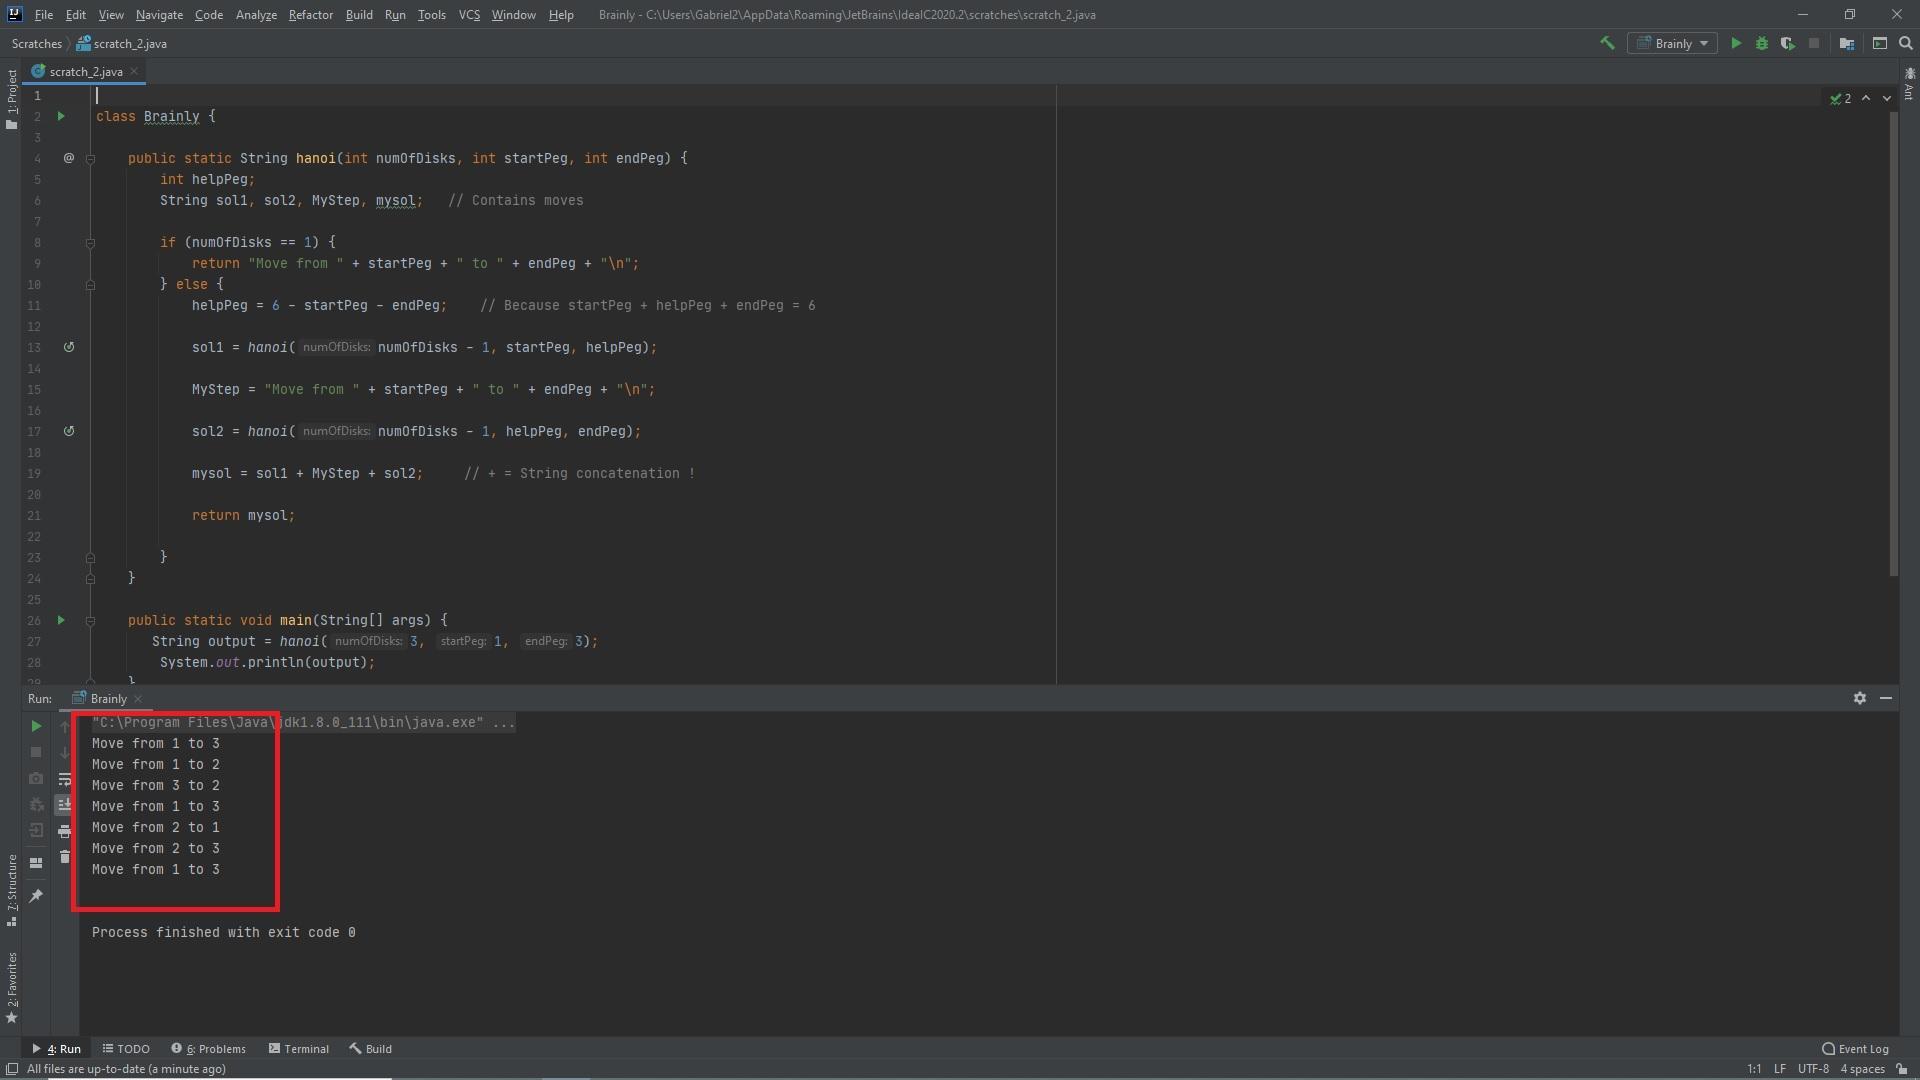Click Project Structure icon in the toolbar
This screenshot has height=1080, width=1920.
point(1847,43)
